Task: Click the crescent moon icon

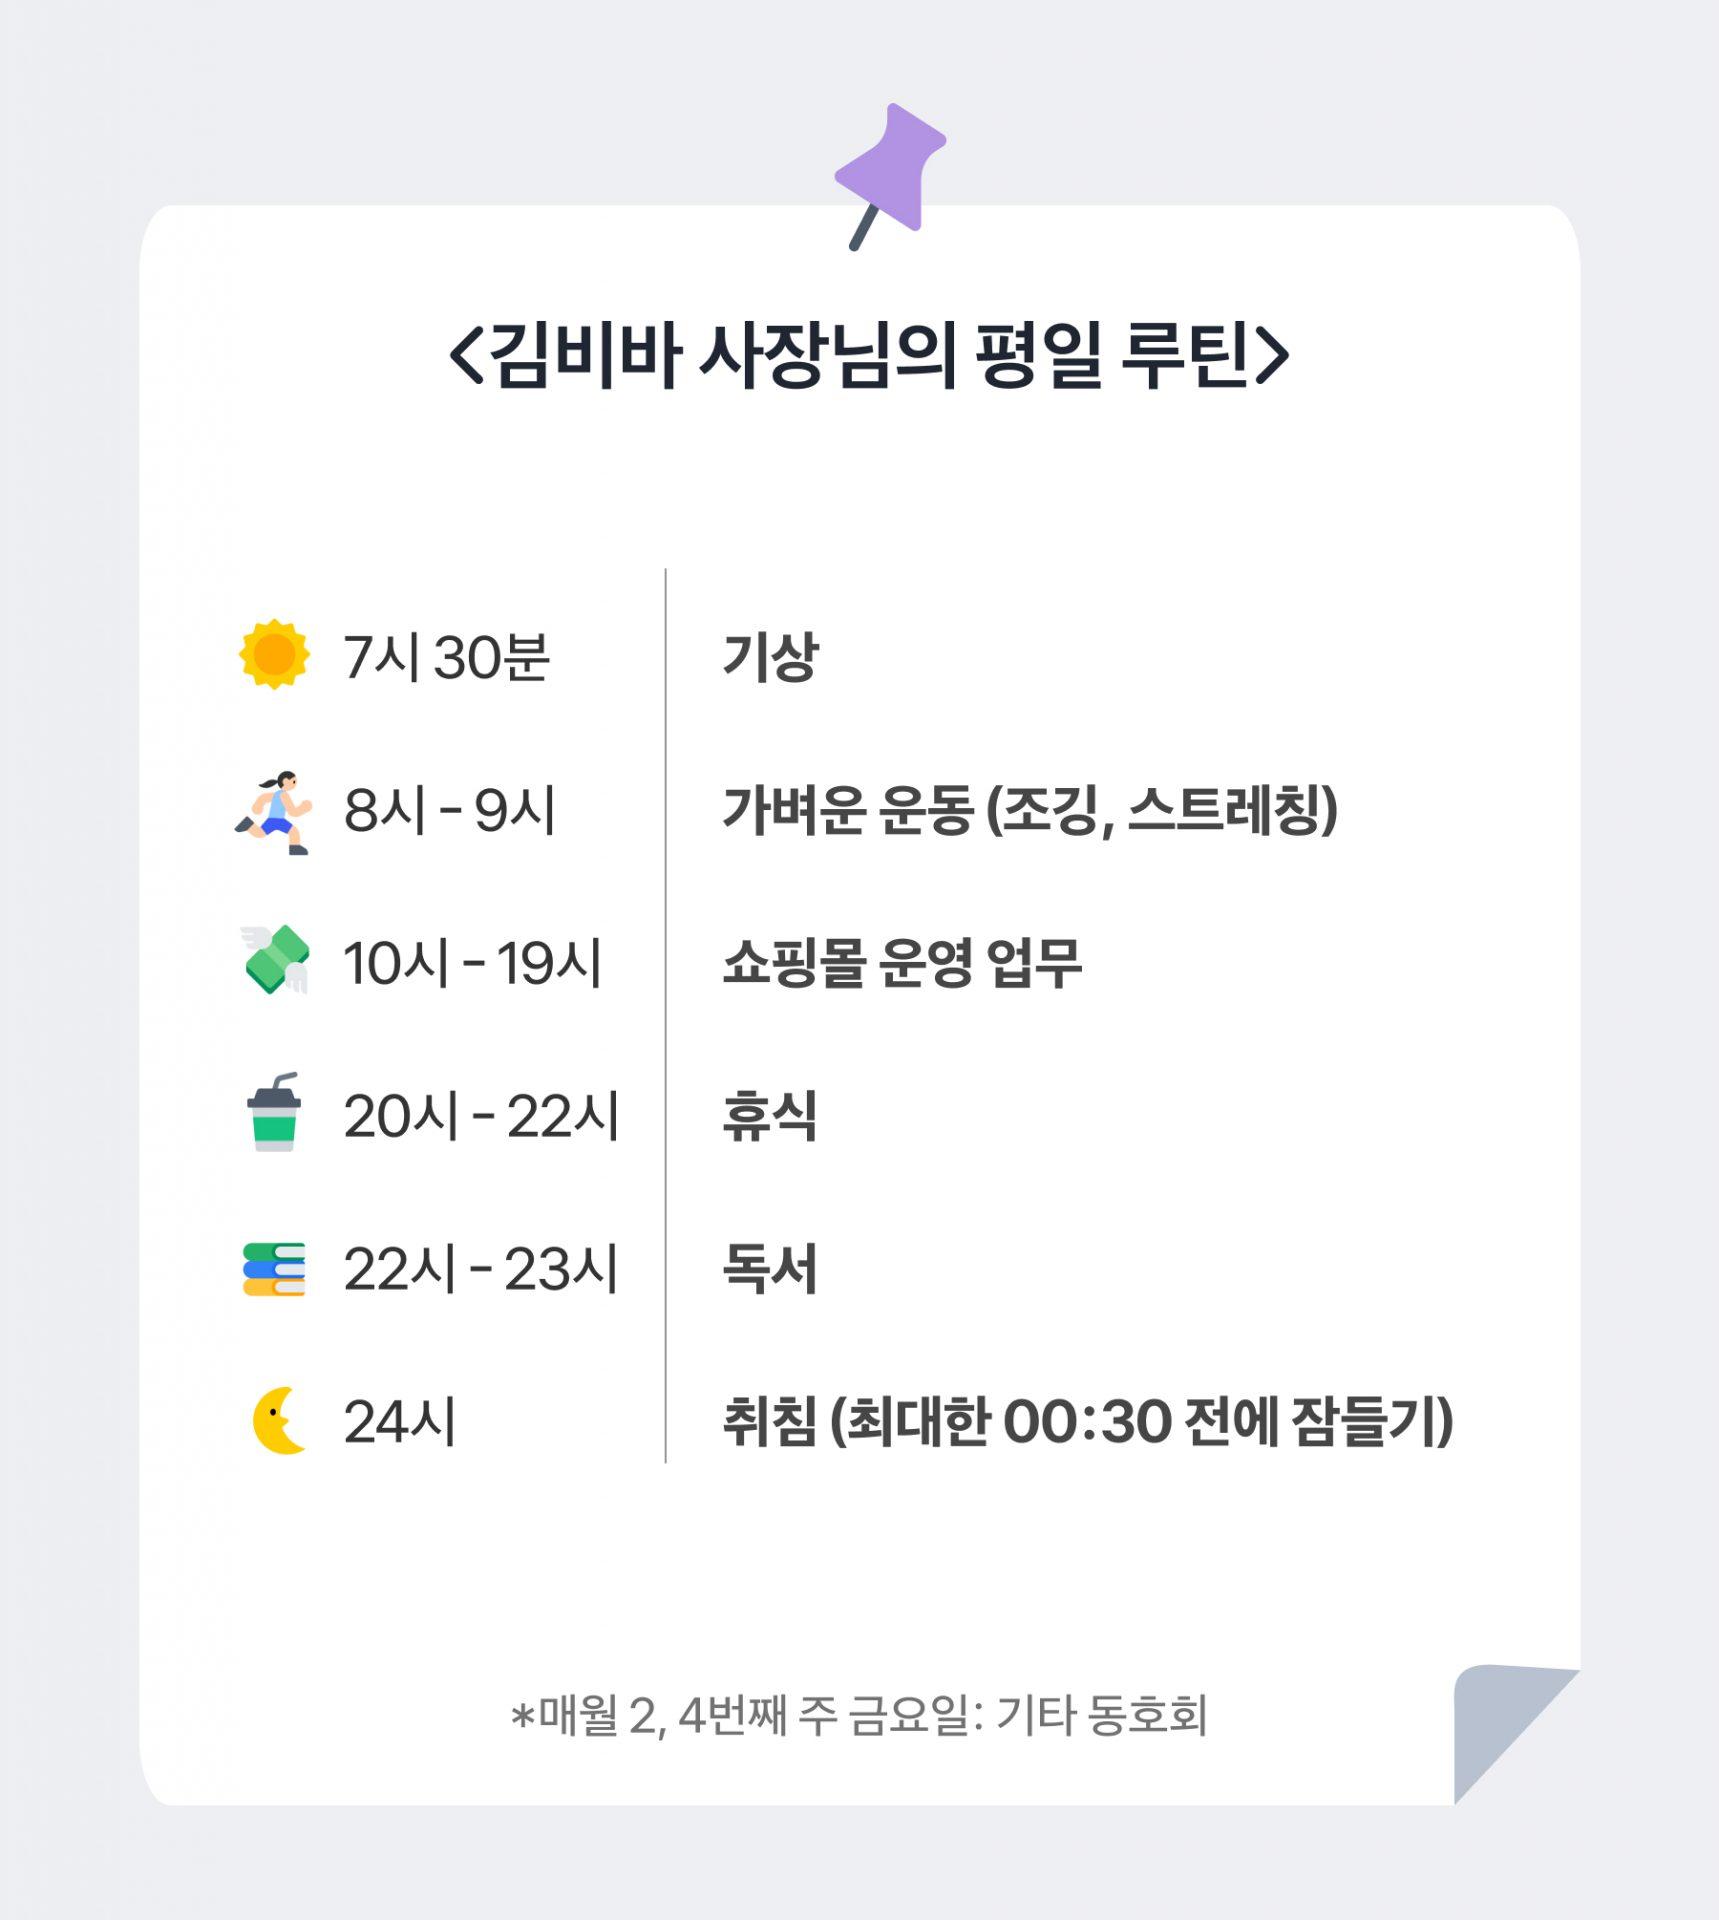Action: point(278,1421)
